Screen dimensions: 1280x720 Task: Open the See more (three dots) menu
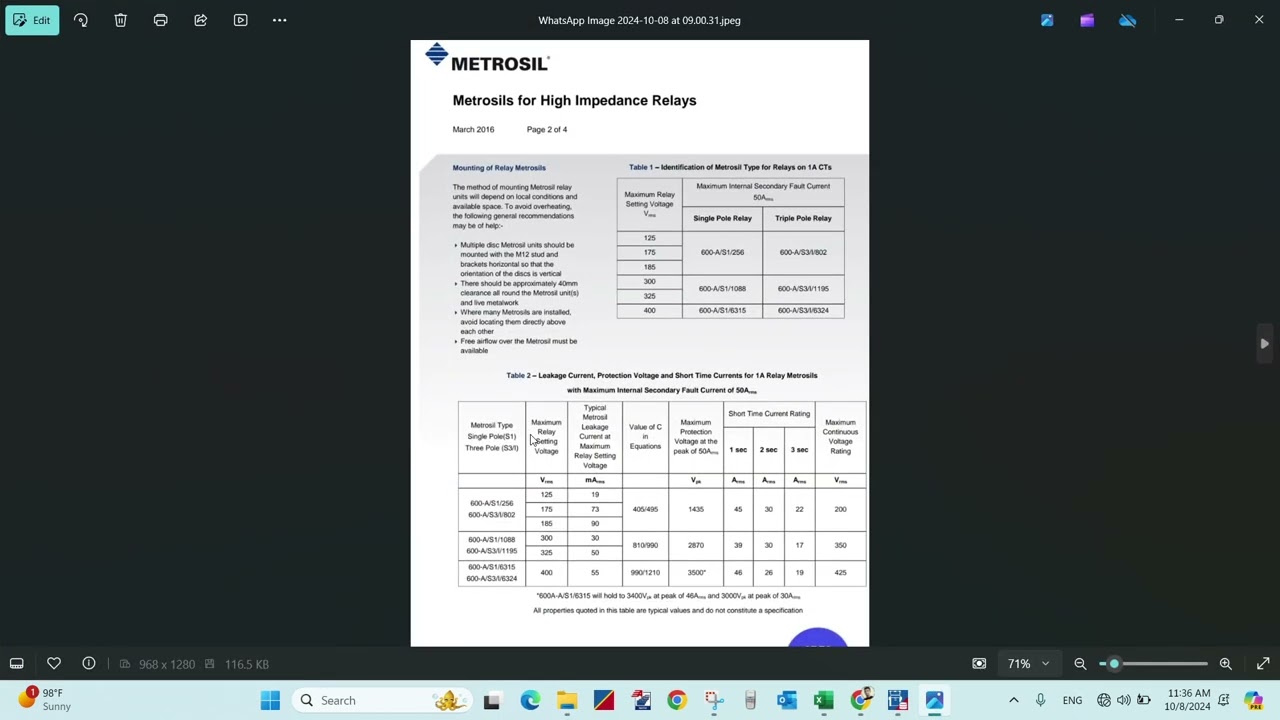280,20
